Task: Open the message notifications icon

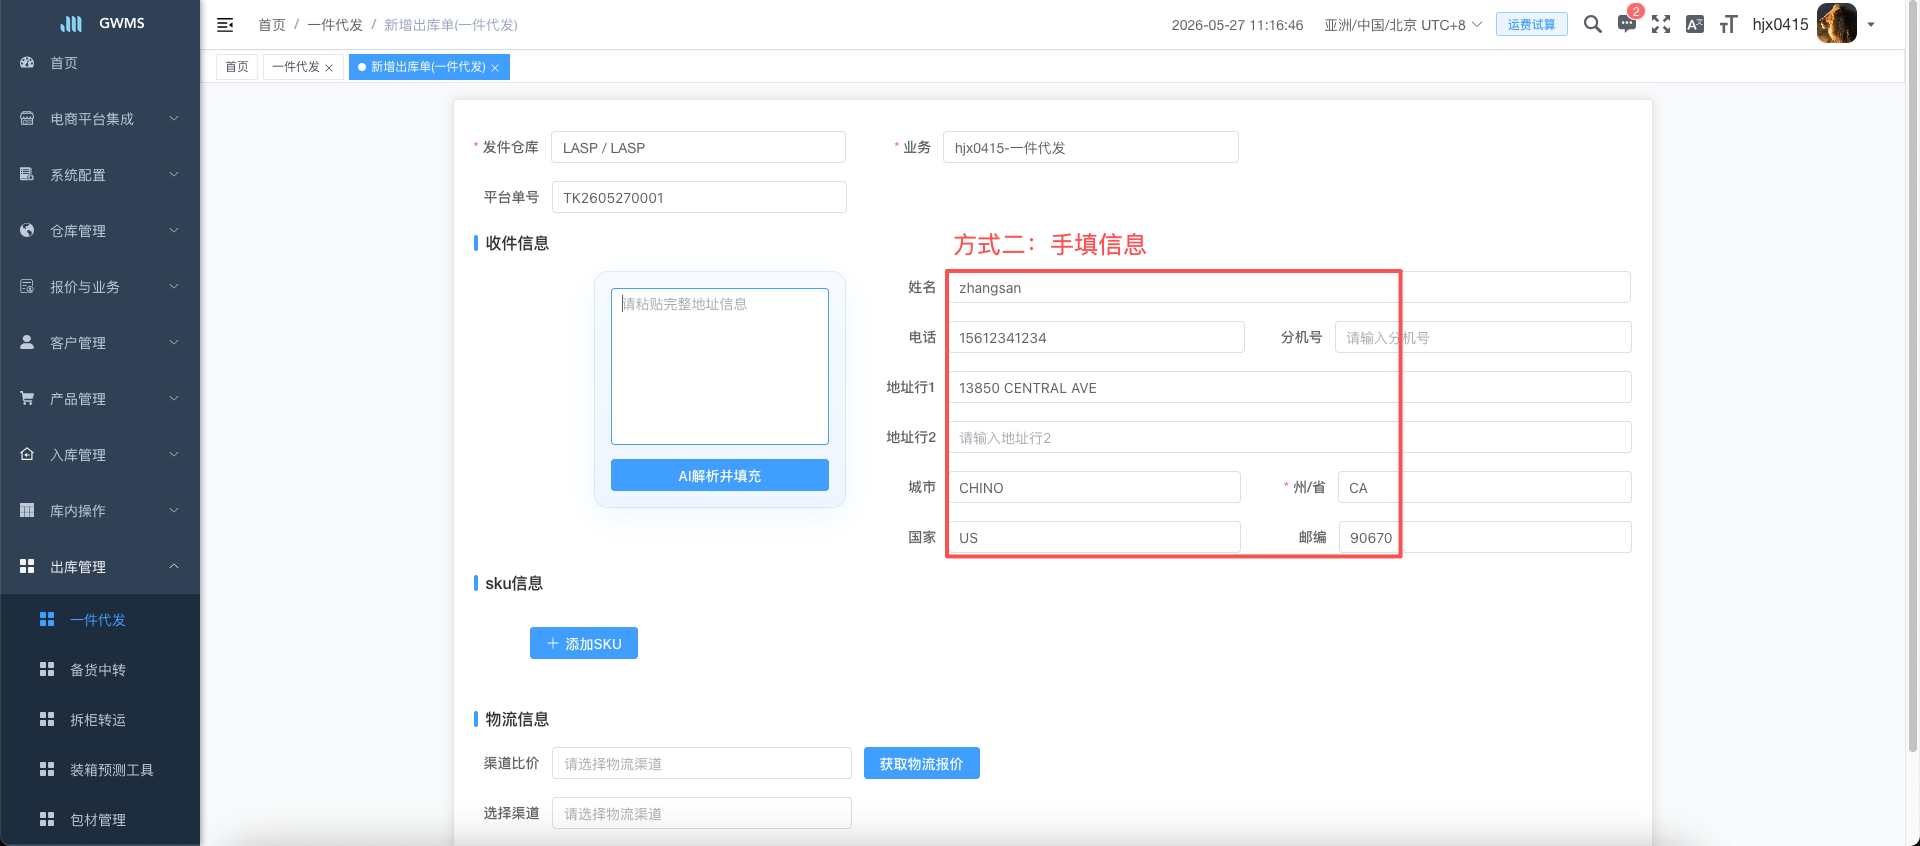Action: tap(1627, 24)
